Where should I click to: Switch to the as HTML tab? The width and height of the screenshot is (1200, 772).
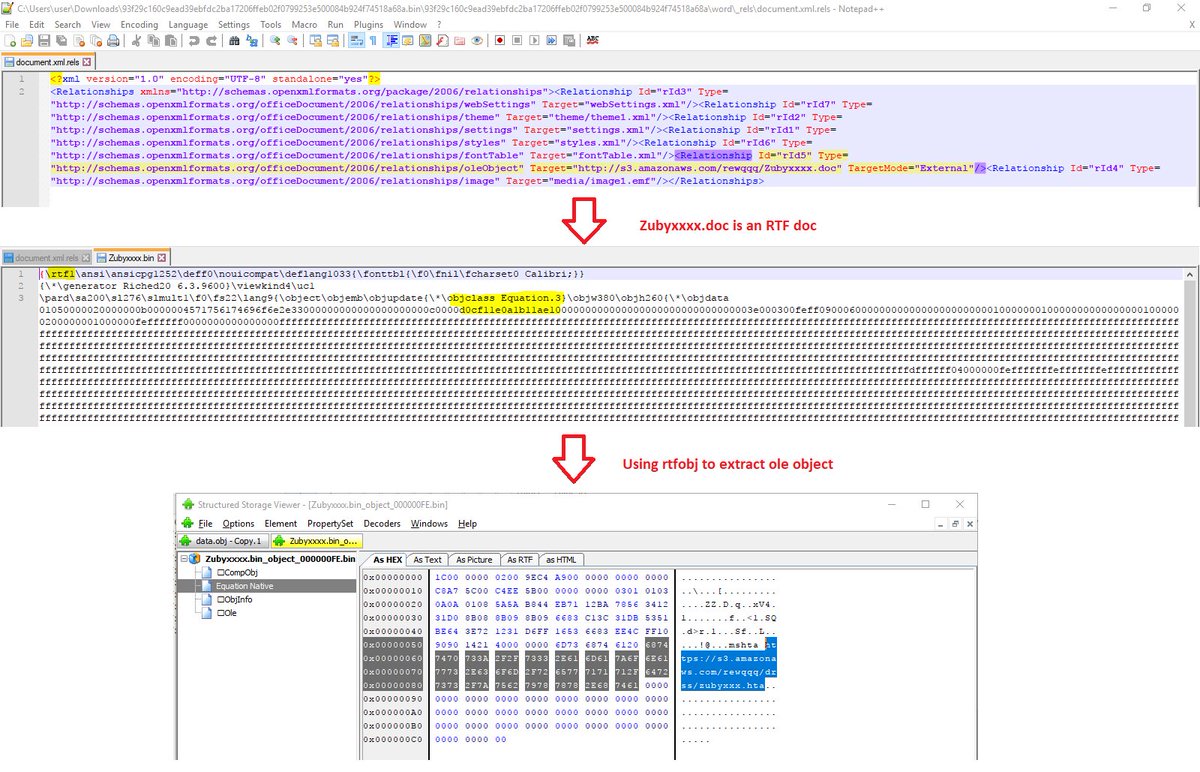tap(563, 559)
